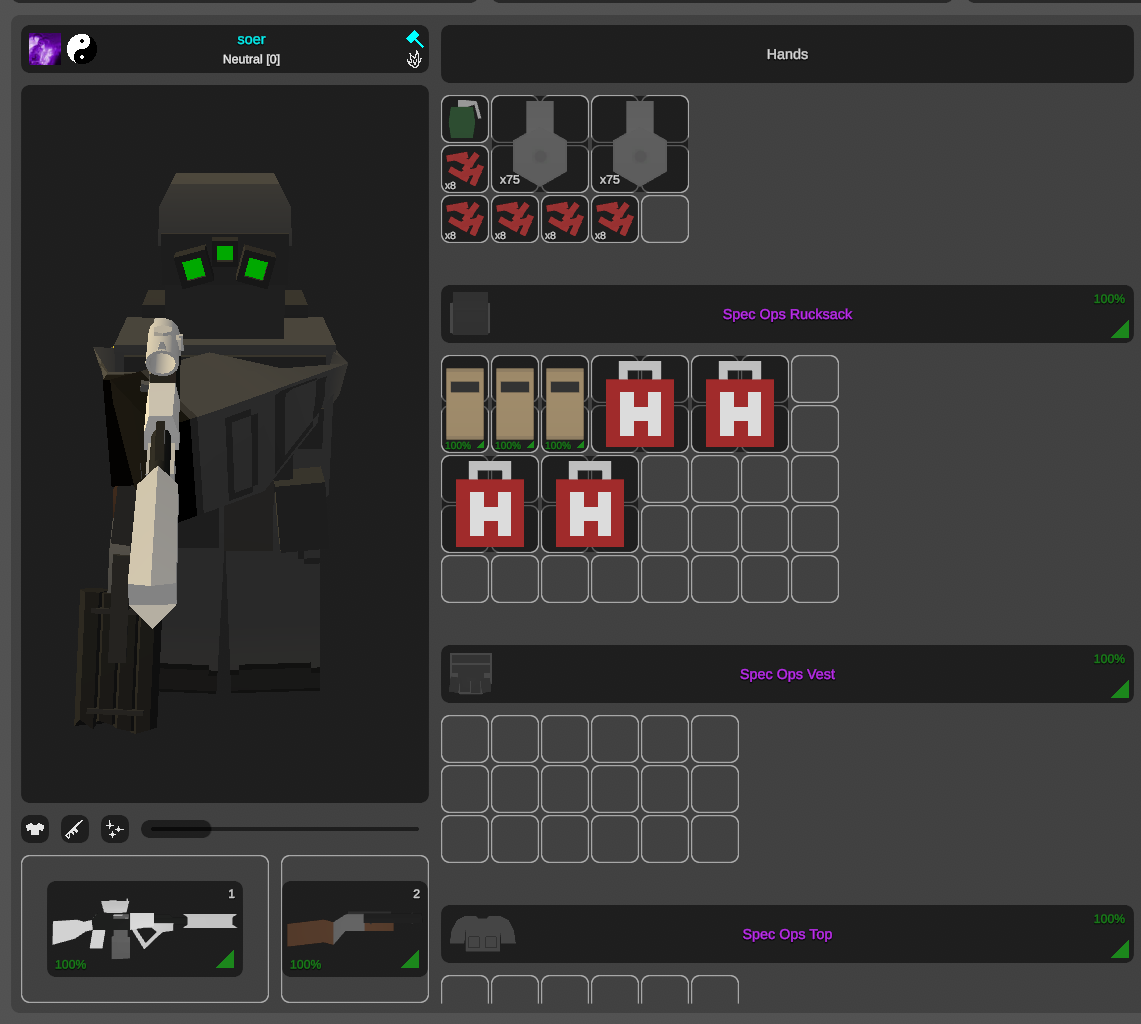Click the shirt icon in Spec Ops Top bar

482,934
